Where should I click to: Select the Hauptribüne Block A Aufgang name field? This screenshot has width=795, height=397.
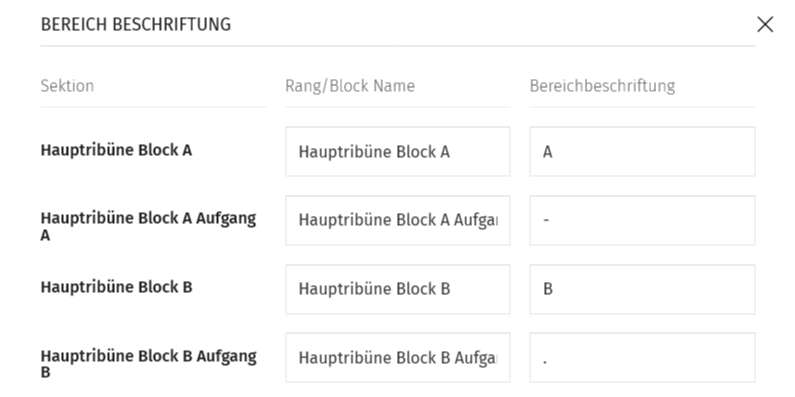(x=398, y=220)
